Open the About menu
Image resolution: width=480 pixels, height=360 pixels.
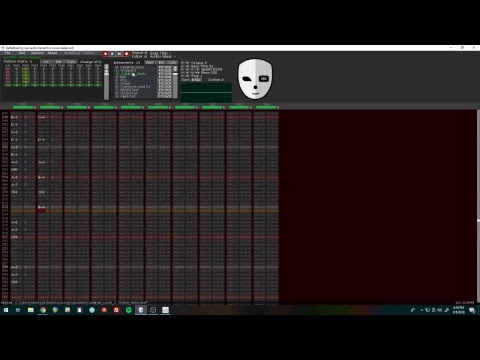[52, 53]
